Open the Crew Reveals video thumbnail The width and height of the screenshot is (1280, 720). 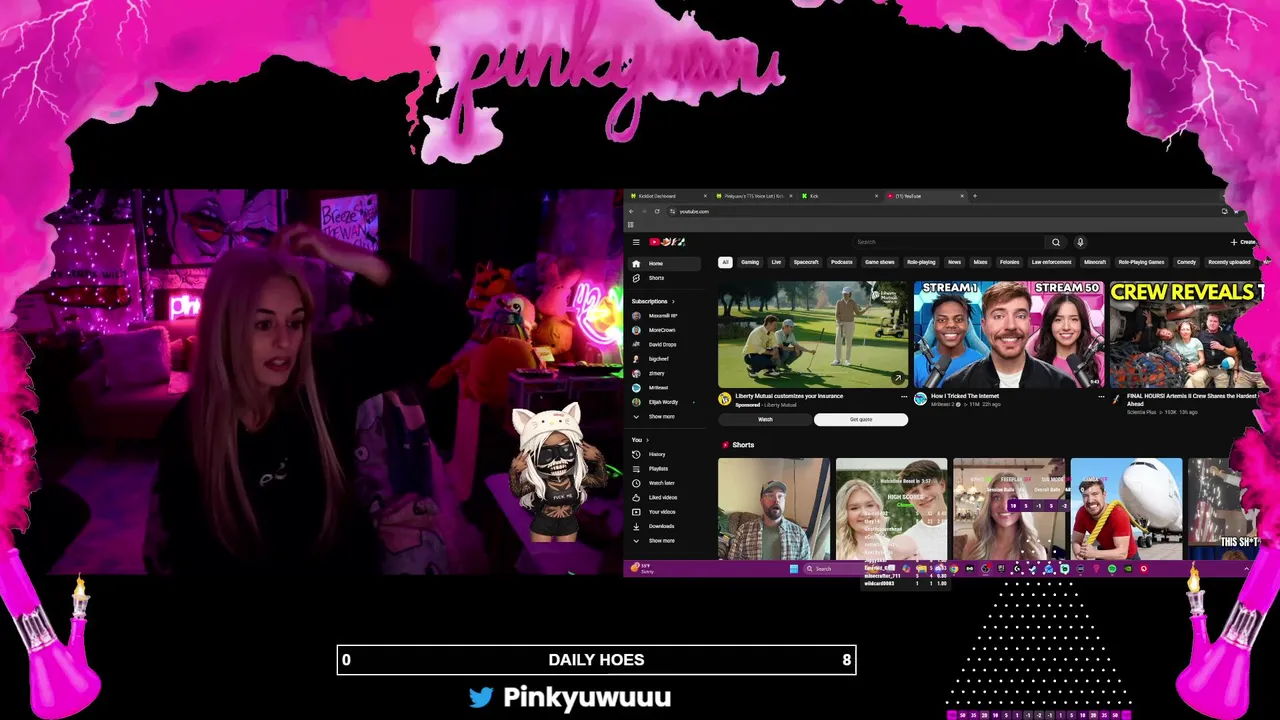click(x=1189, y=334)
